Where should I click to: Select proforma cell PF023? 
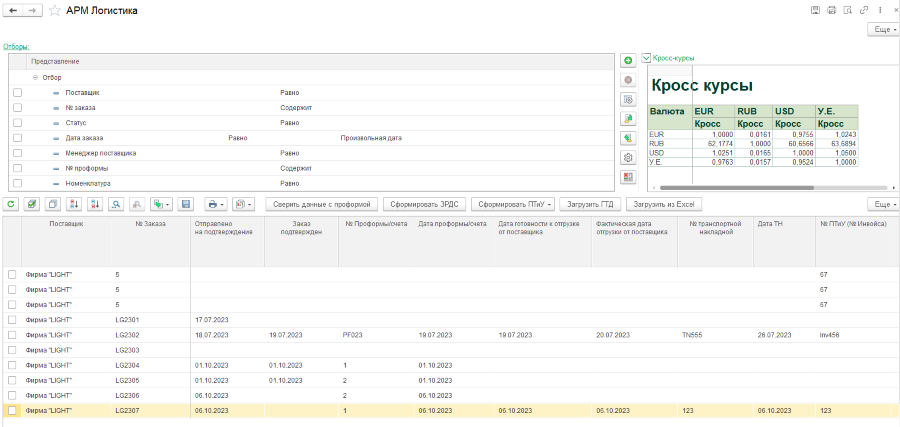(x=352, y=335)
